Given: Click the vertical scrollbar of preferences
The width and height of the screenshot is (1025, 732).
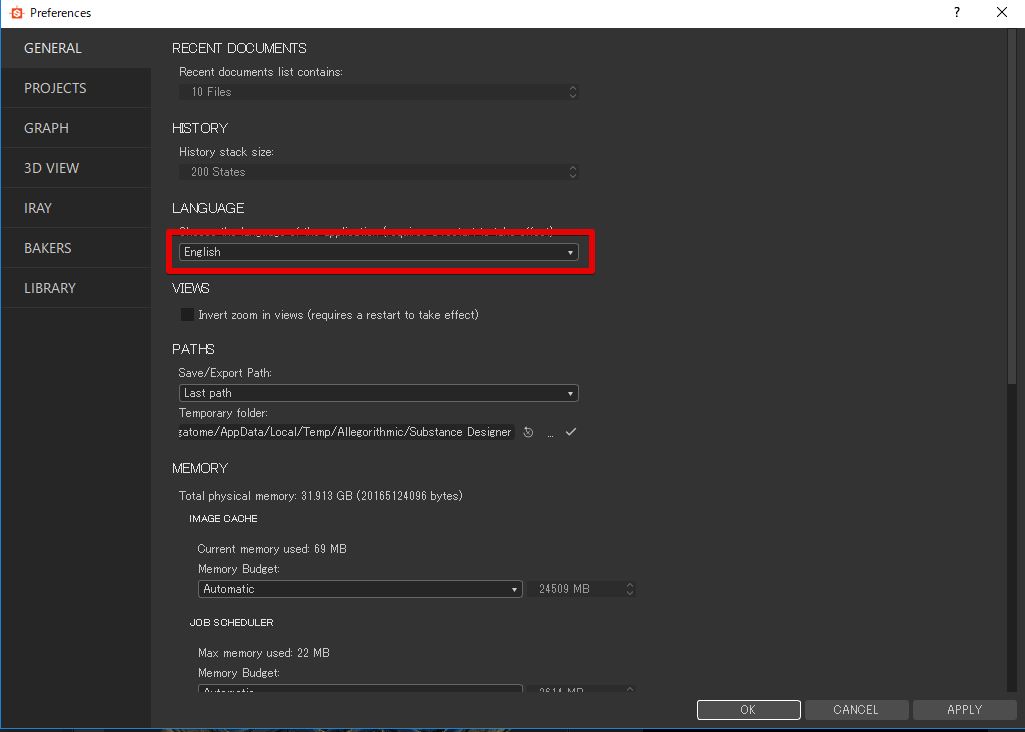Looking at the screenshot, I should click(x=1013, y=206).
